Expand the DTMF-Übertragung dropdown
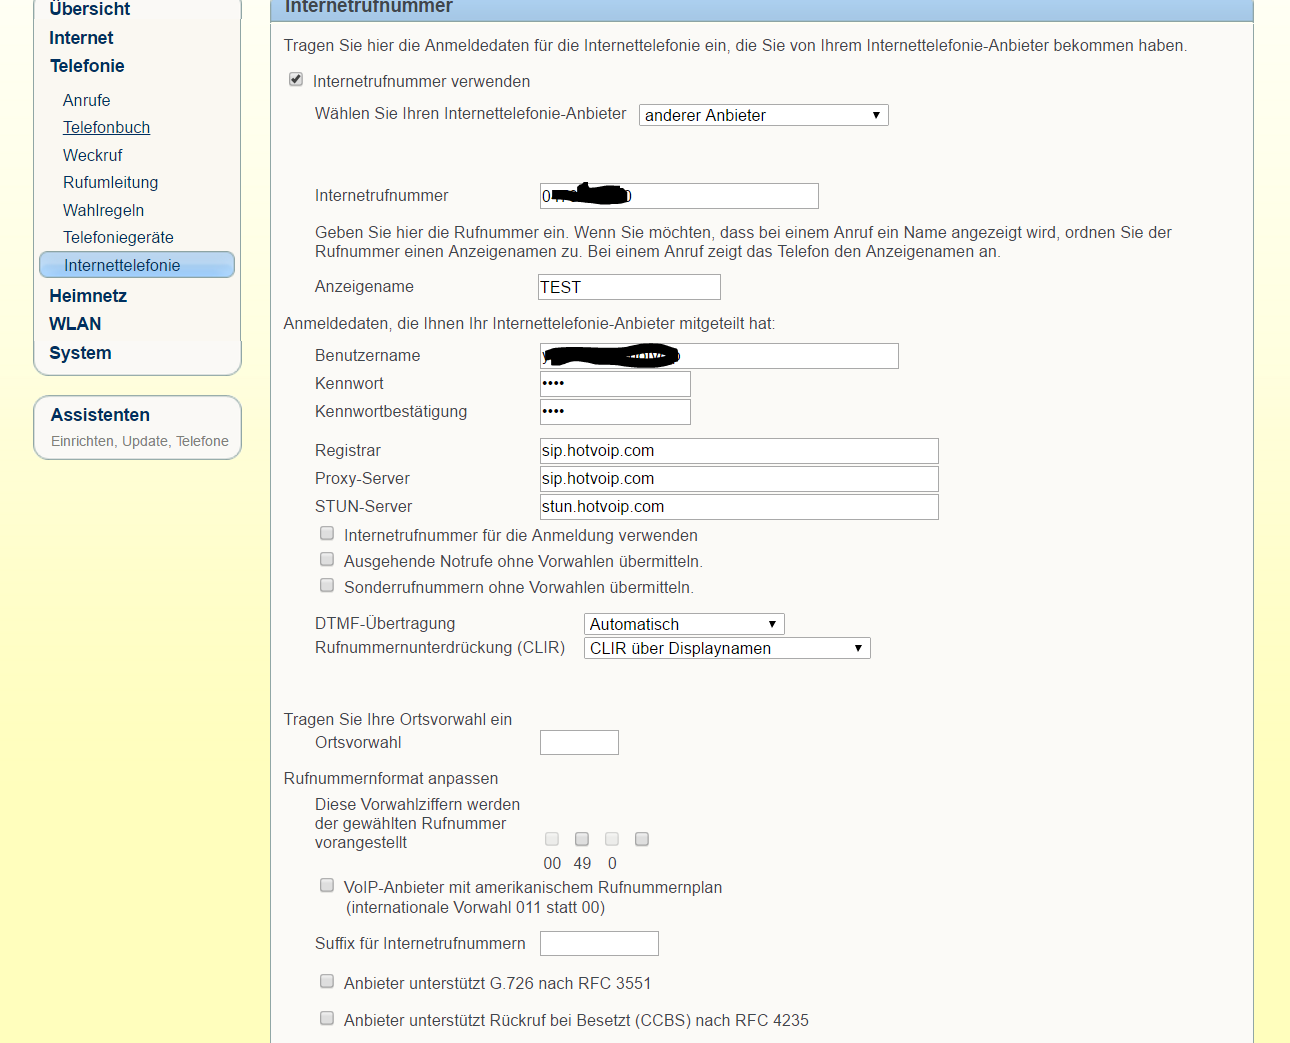Image resolution: width=1290 pixels, height=1043 pixels. pyautogui.click(x=684, y=624)
